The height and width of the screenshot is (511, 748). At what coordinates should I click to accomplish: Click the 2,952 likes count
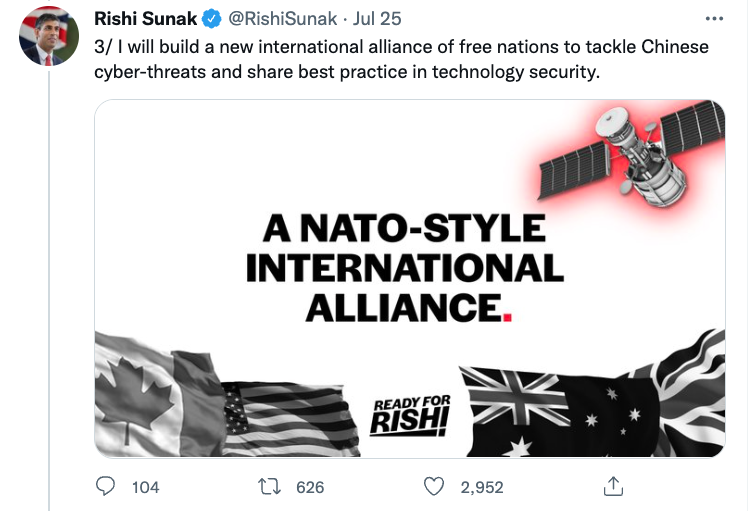(481, 487)
